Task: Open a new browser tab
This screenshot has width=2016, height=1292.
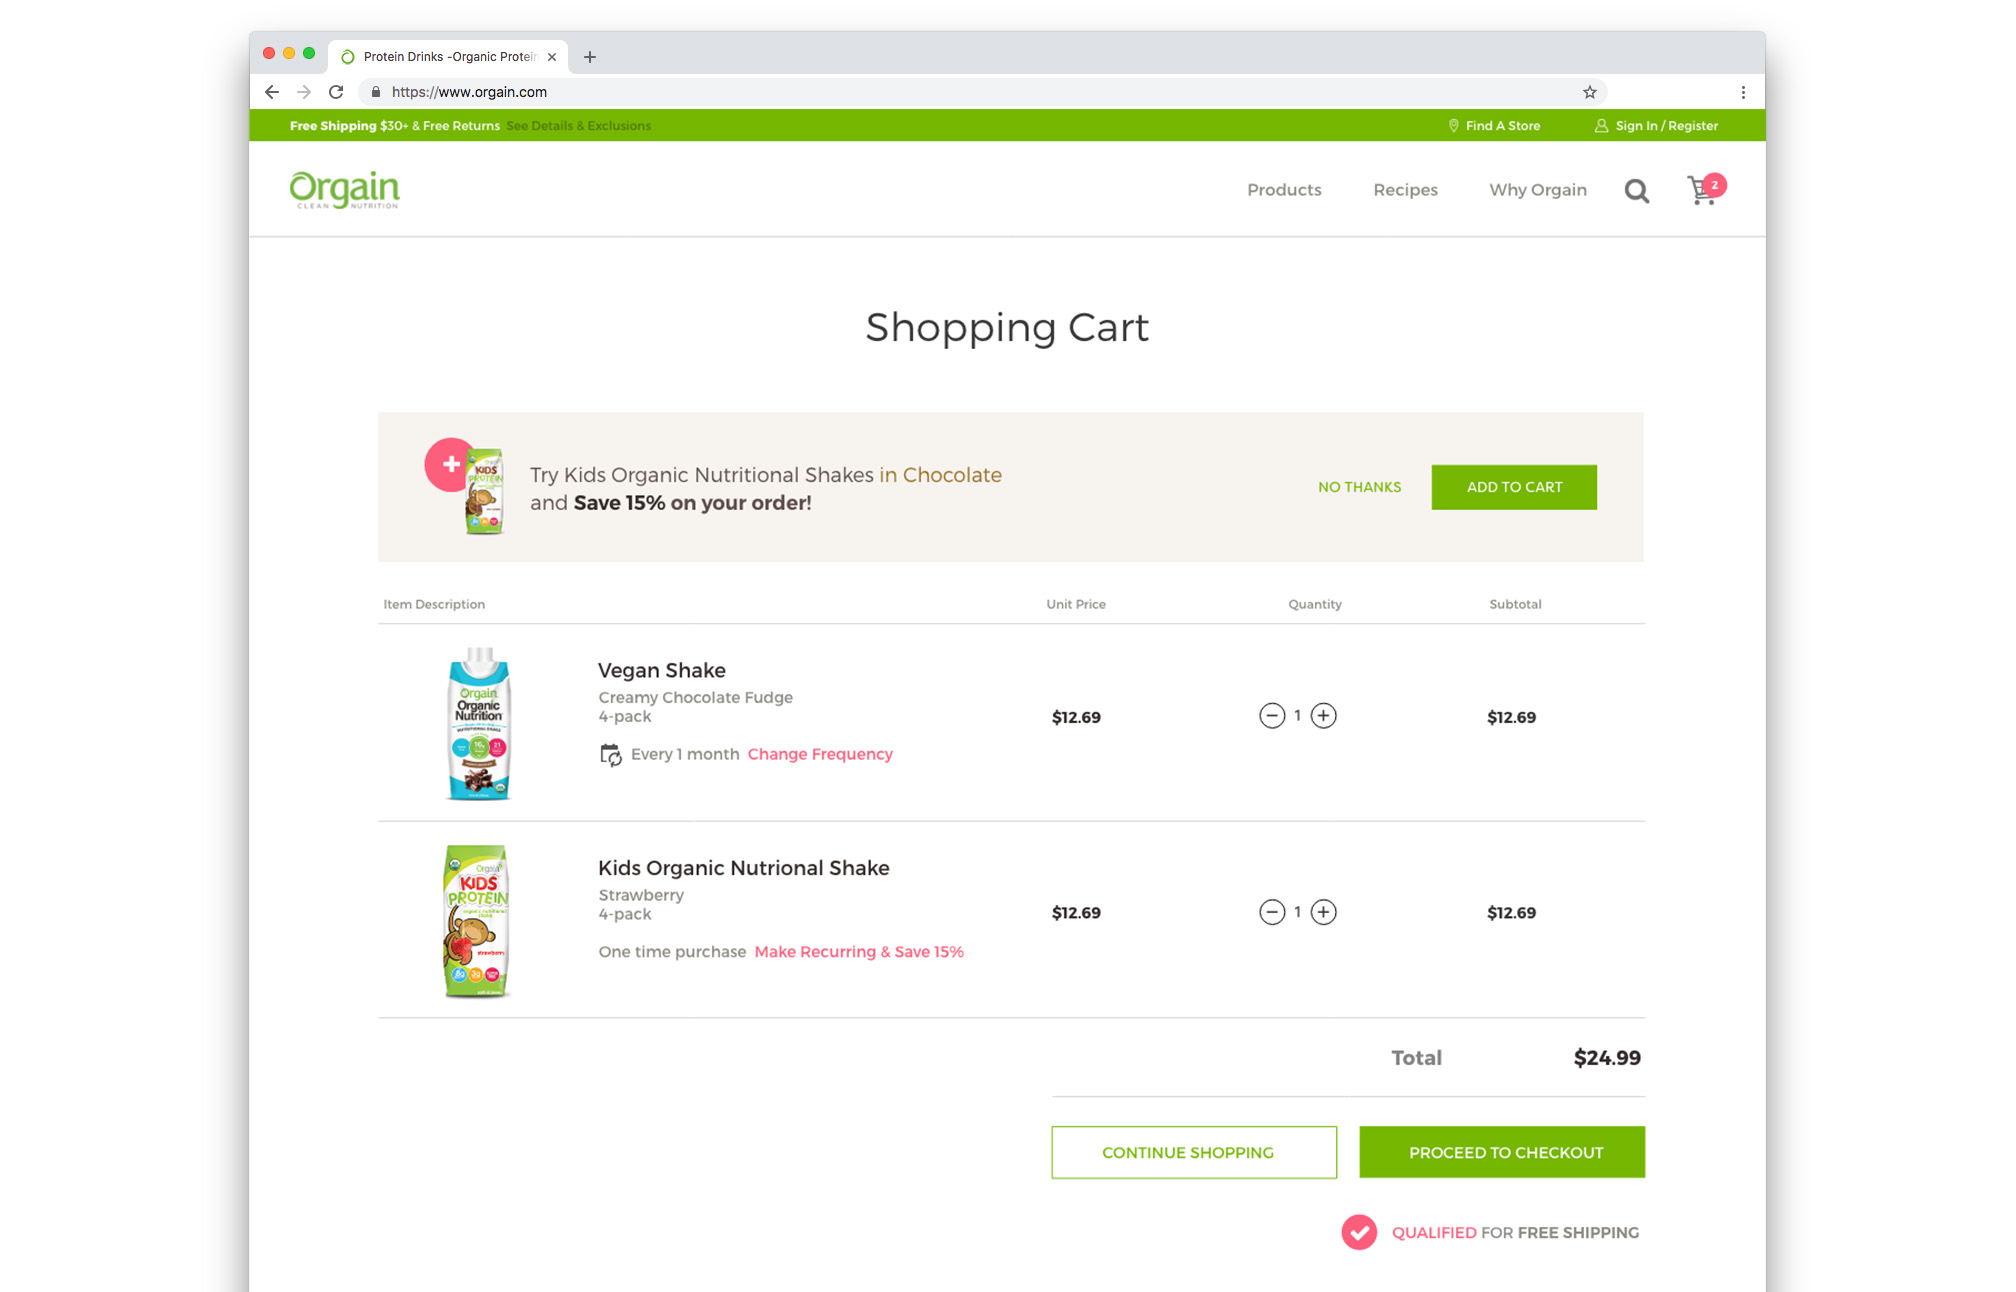Action: click(x=590, y=57)
